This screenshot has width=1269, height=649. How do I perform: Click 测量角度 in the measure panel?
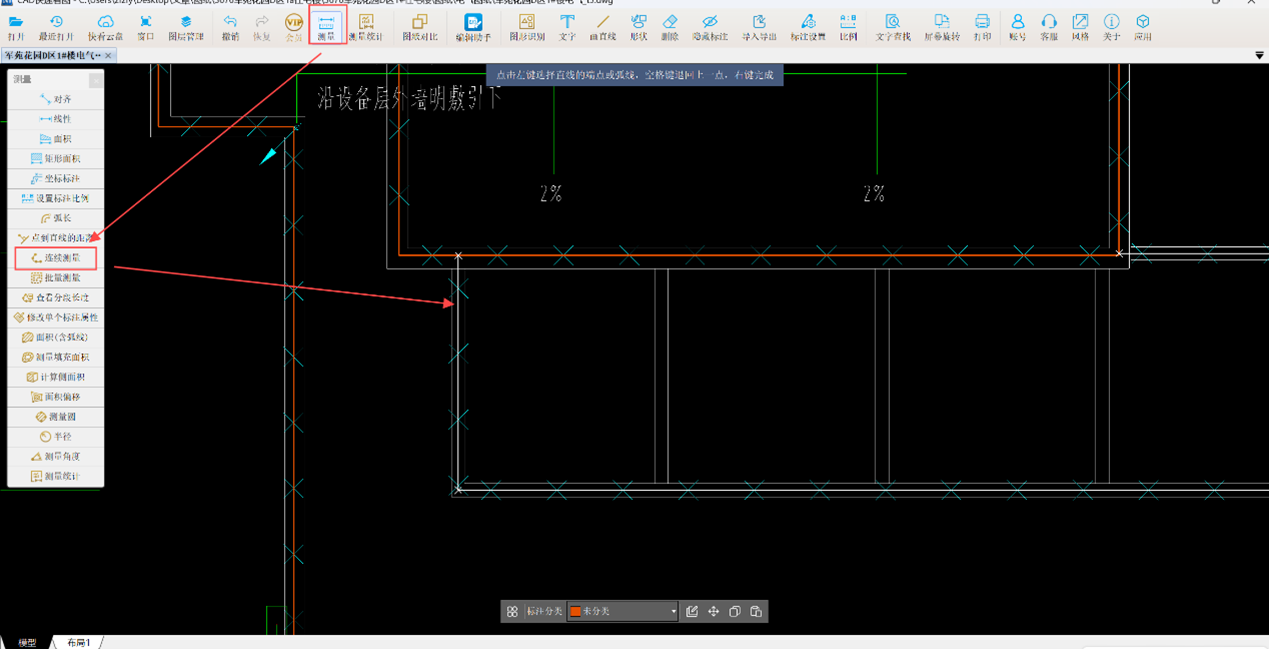(x=56, y=456)
